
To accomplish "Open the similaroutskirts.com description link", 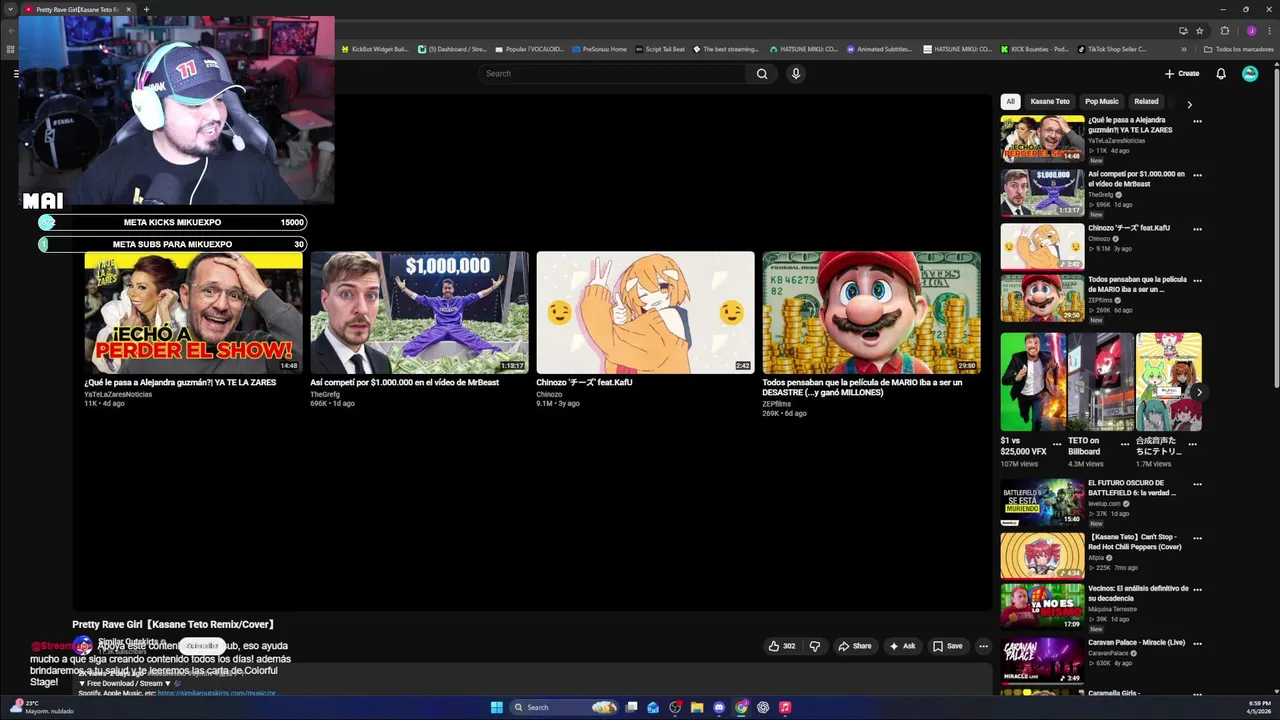I will click(x=216, y=692).
